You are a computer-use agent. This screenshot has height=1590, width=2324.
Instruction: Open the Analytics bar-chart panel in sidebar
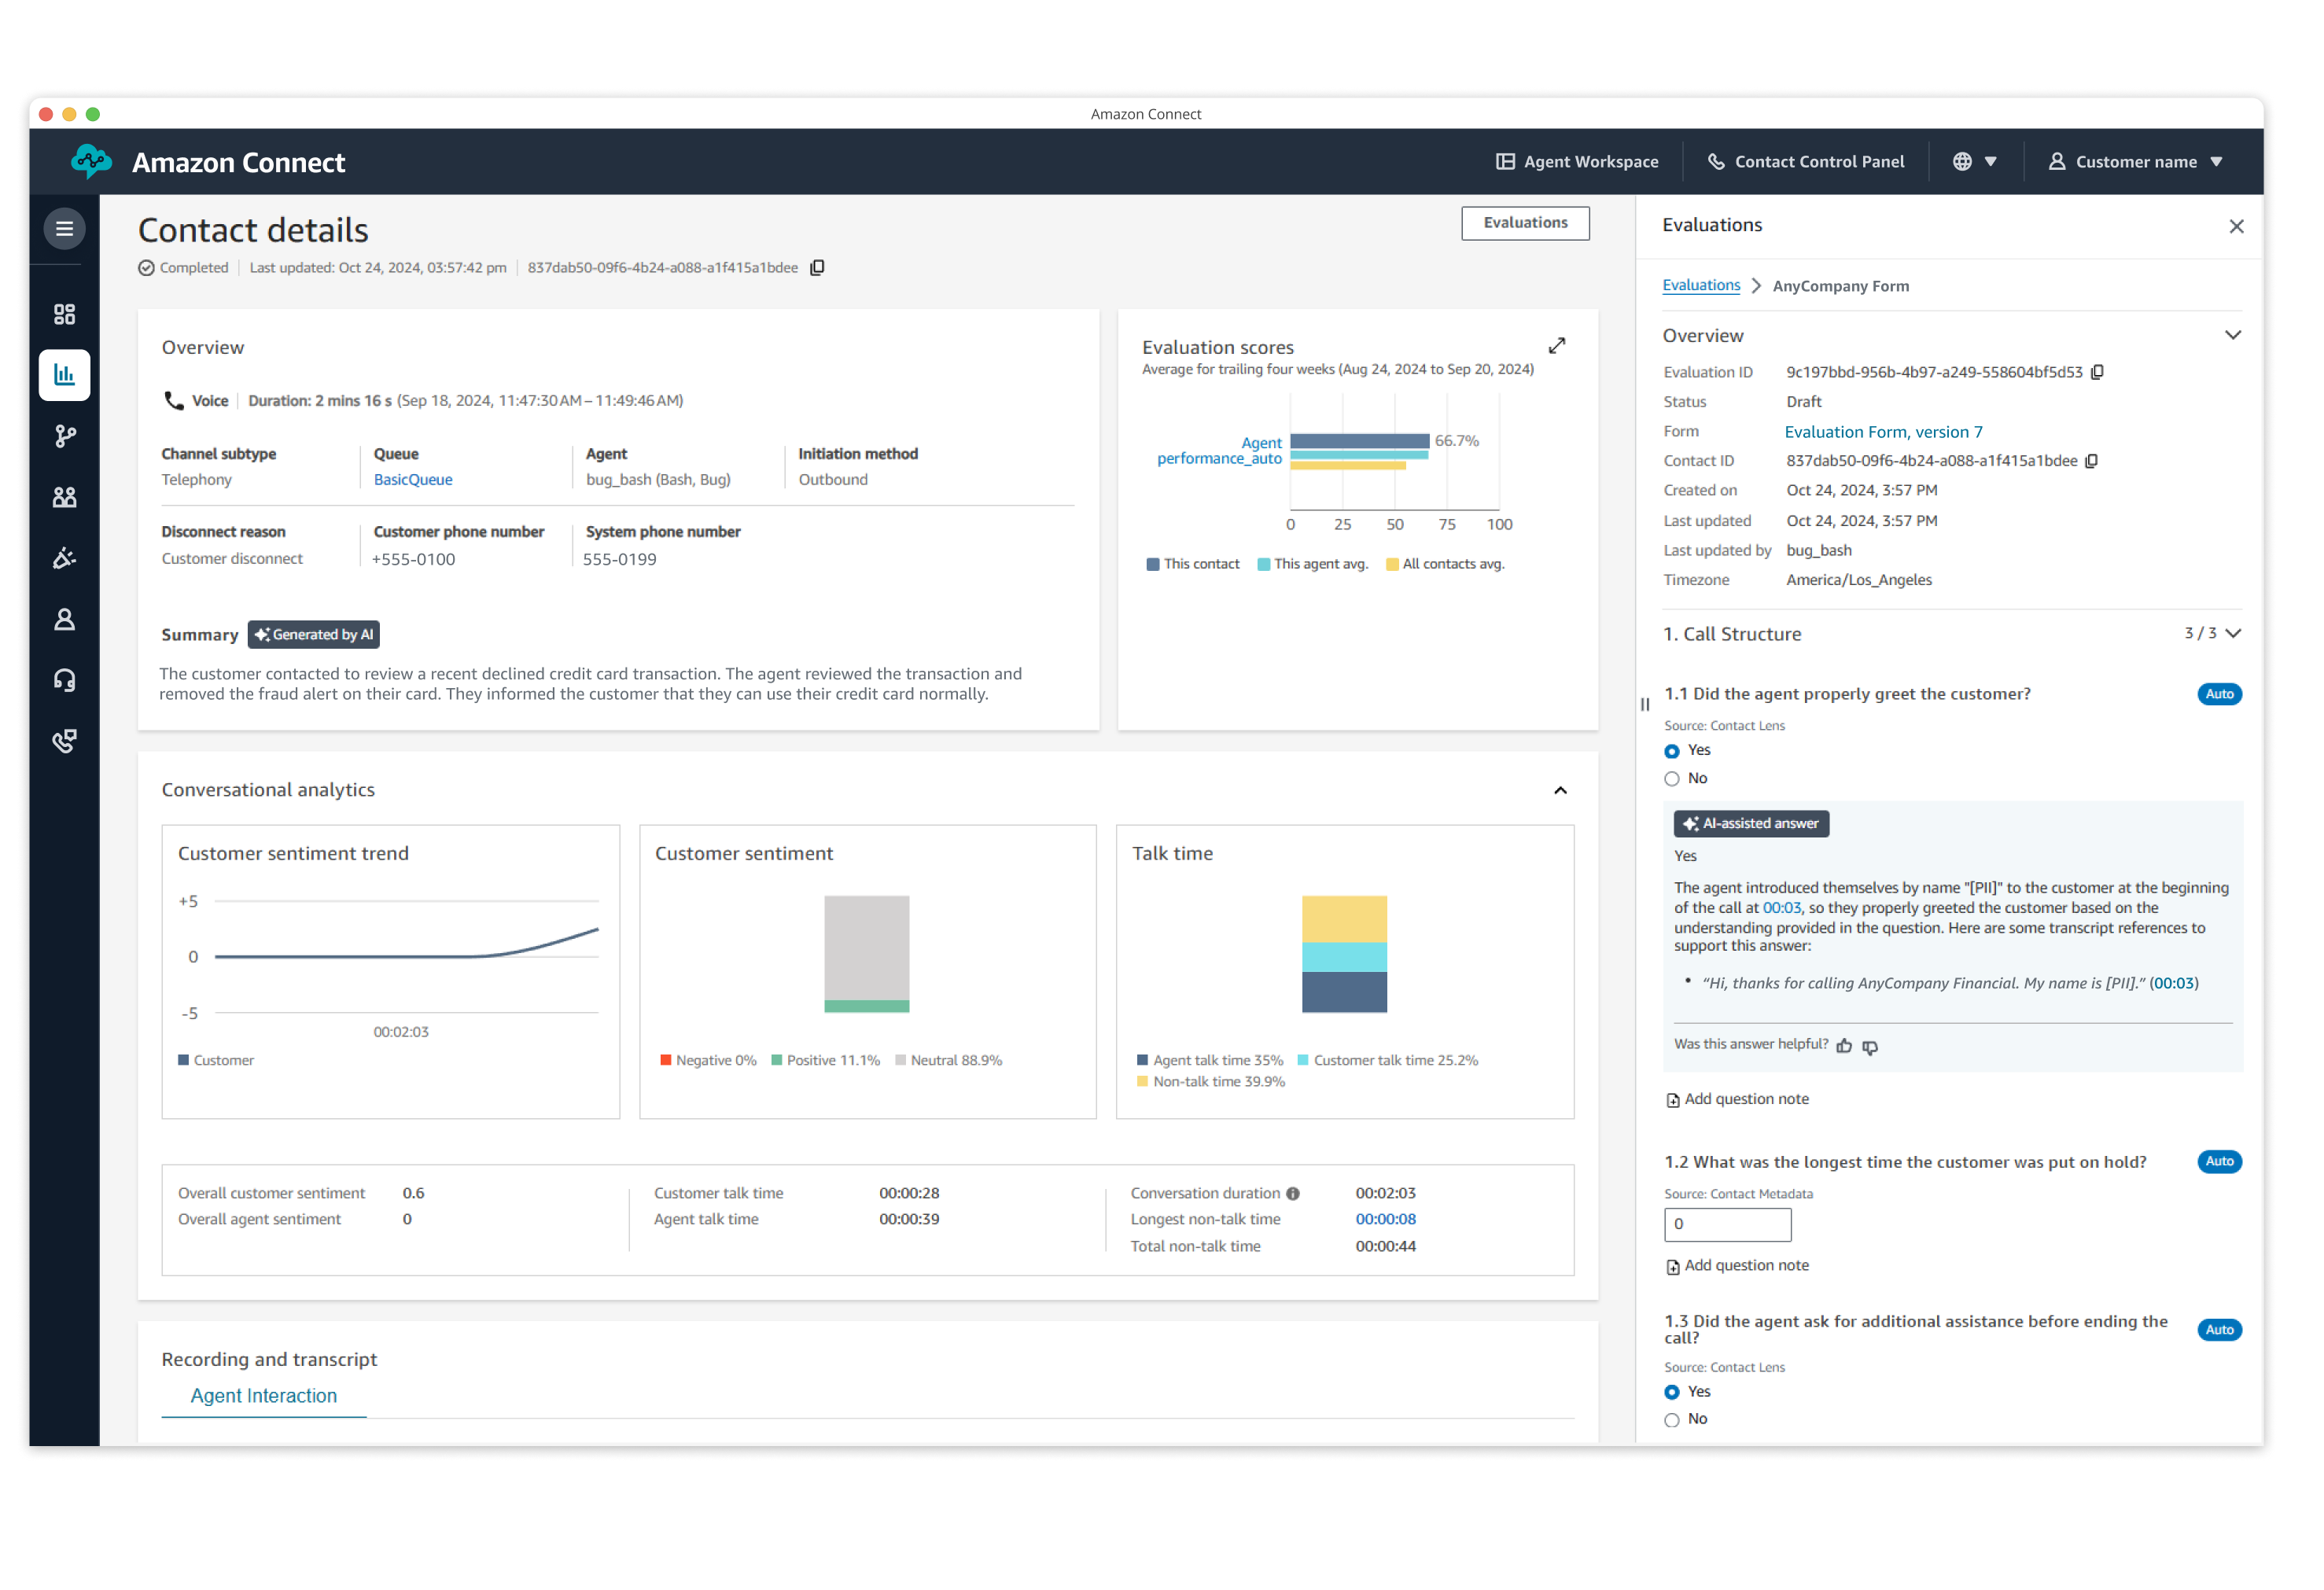(64, 375)
